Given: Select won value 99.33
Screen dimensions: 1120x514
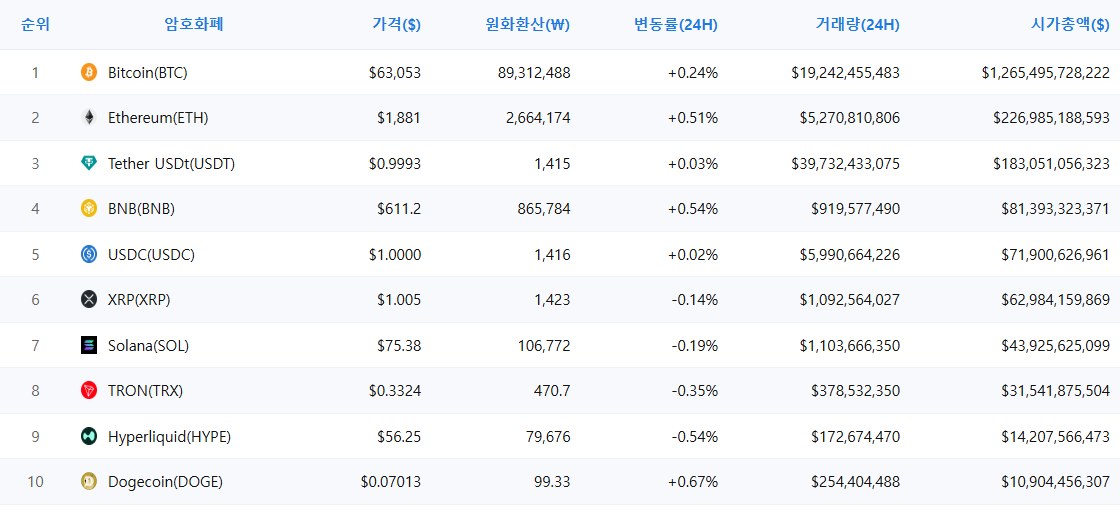Looking at the screenshot, I should 553,482.
